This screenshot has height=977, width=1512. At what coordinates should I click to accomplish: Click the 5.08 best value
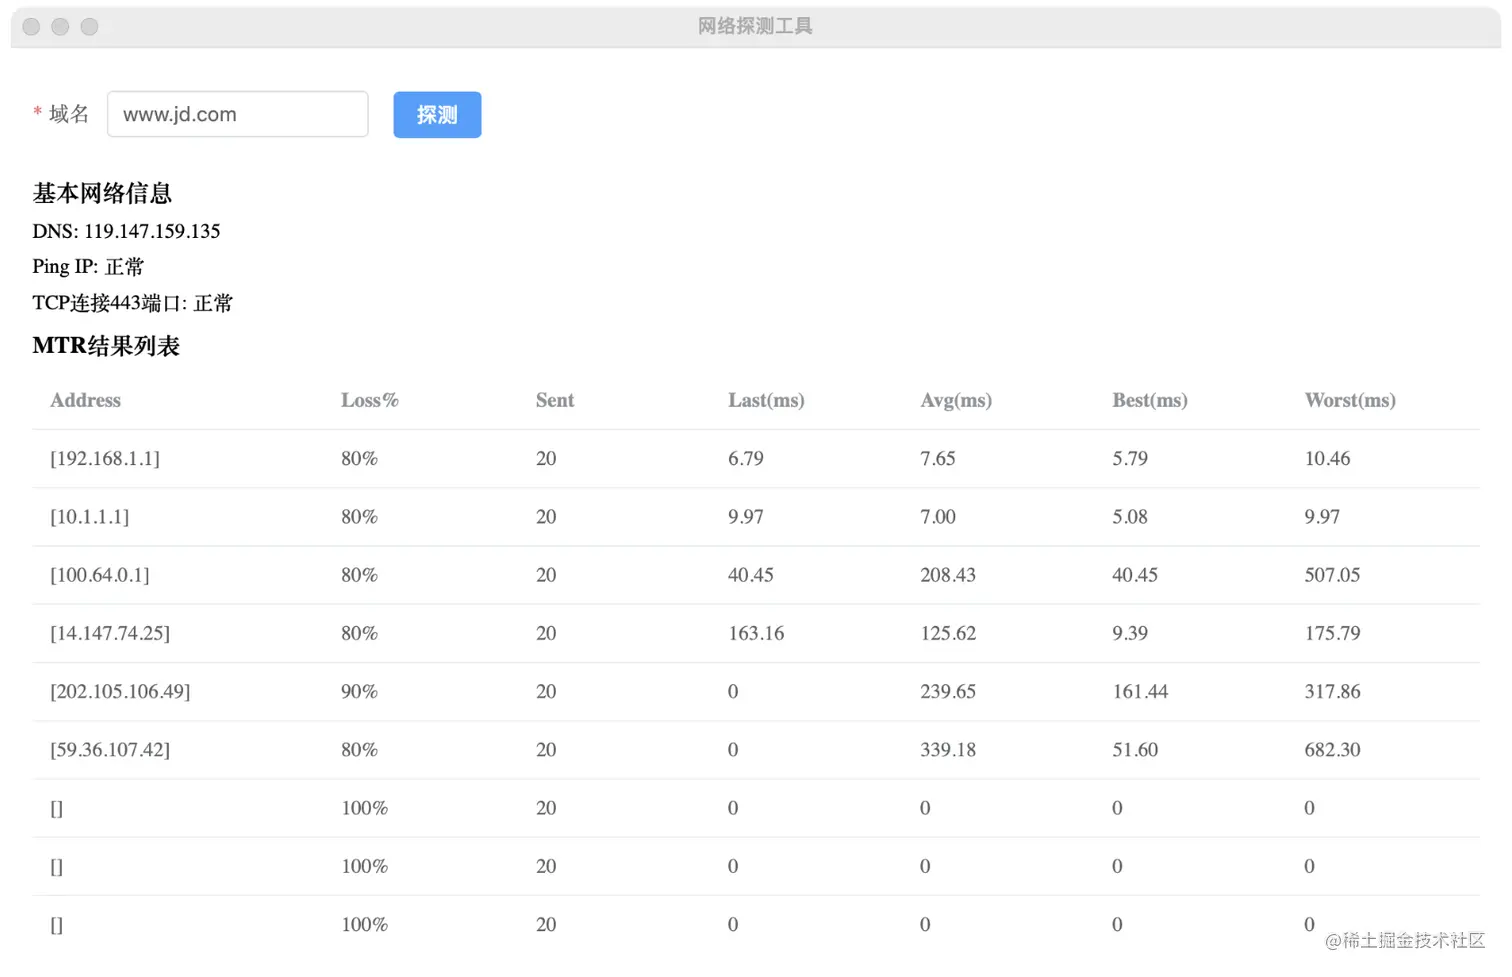coord(1130,516)
